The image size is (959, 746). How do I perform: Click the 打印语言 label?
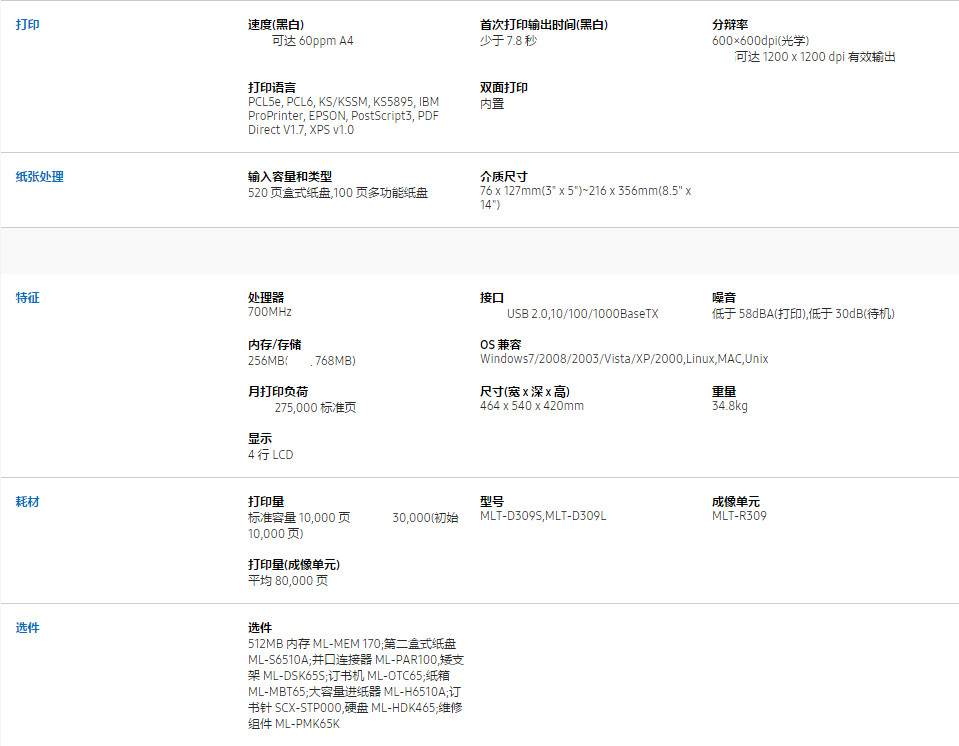(x=272, y=87)
